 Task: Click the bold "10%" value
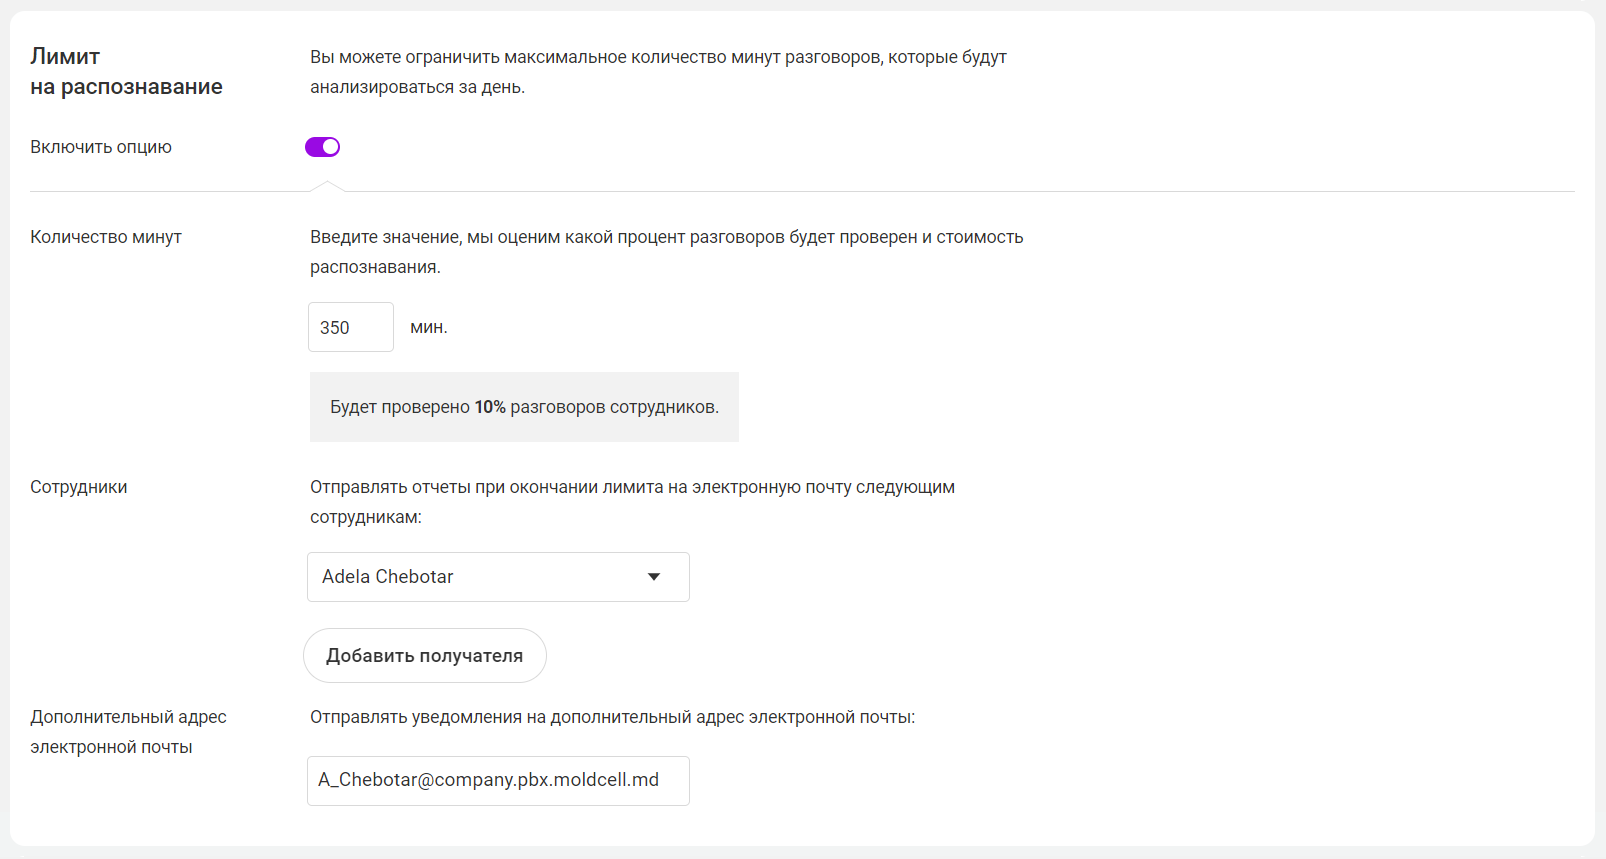(x=490, y=407)
